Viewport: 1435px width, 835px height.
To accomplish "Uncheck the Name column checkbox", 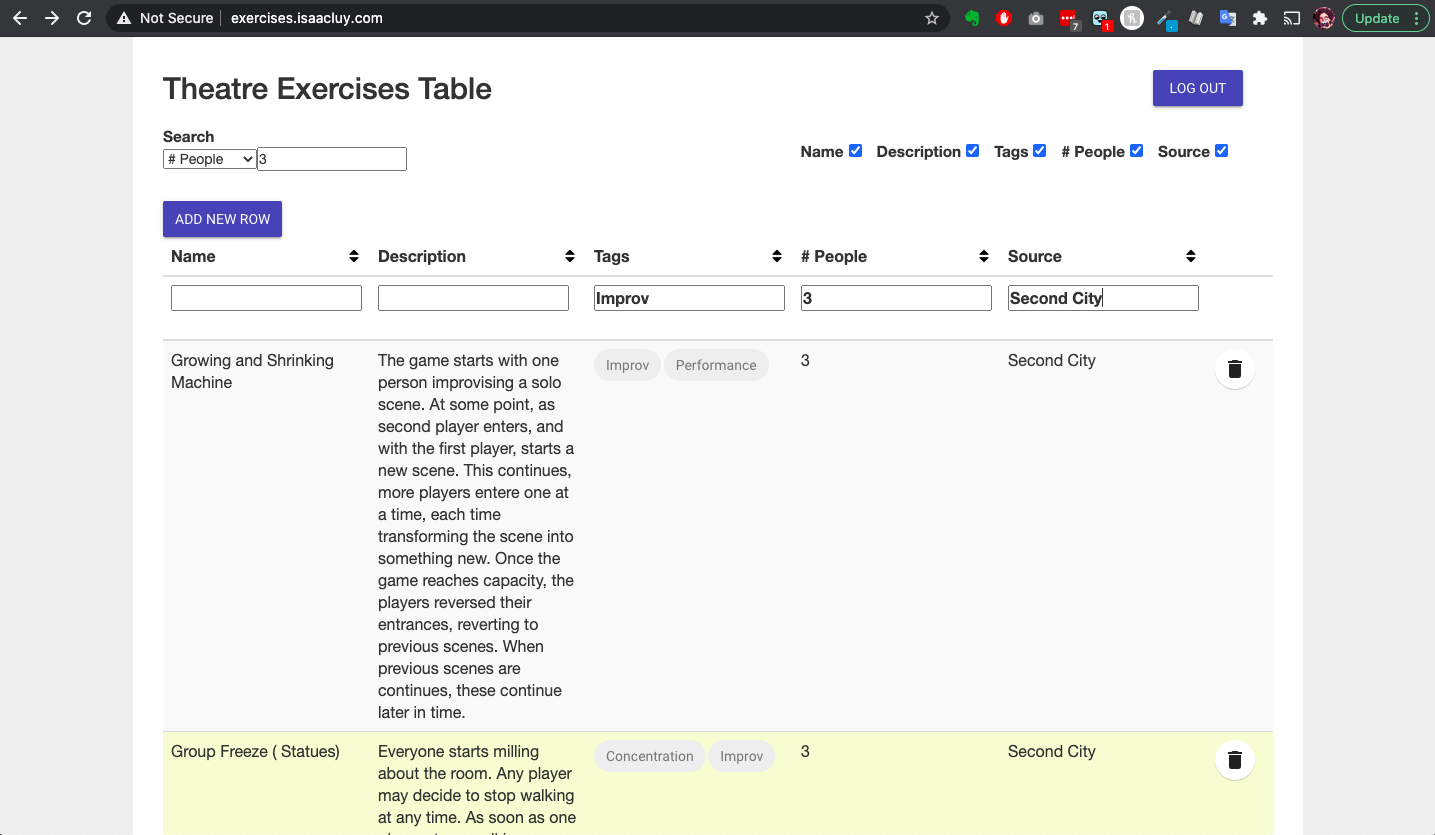I will (855, 151).
